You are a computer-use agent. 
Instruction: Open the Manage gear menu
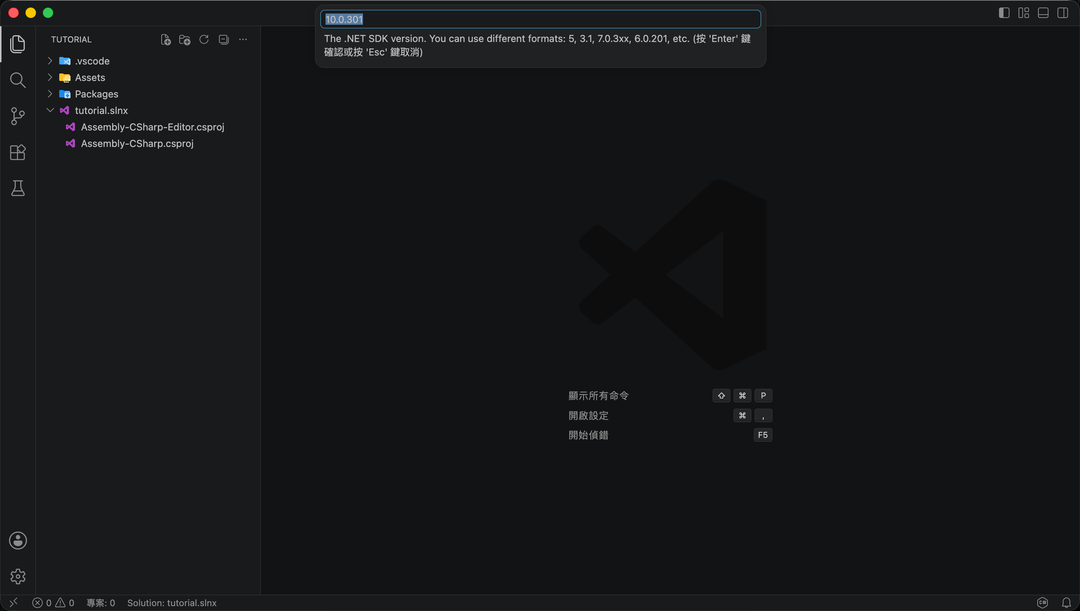(x=18, y=577)
